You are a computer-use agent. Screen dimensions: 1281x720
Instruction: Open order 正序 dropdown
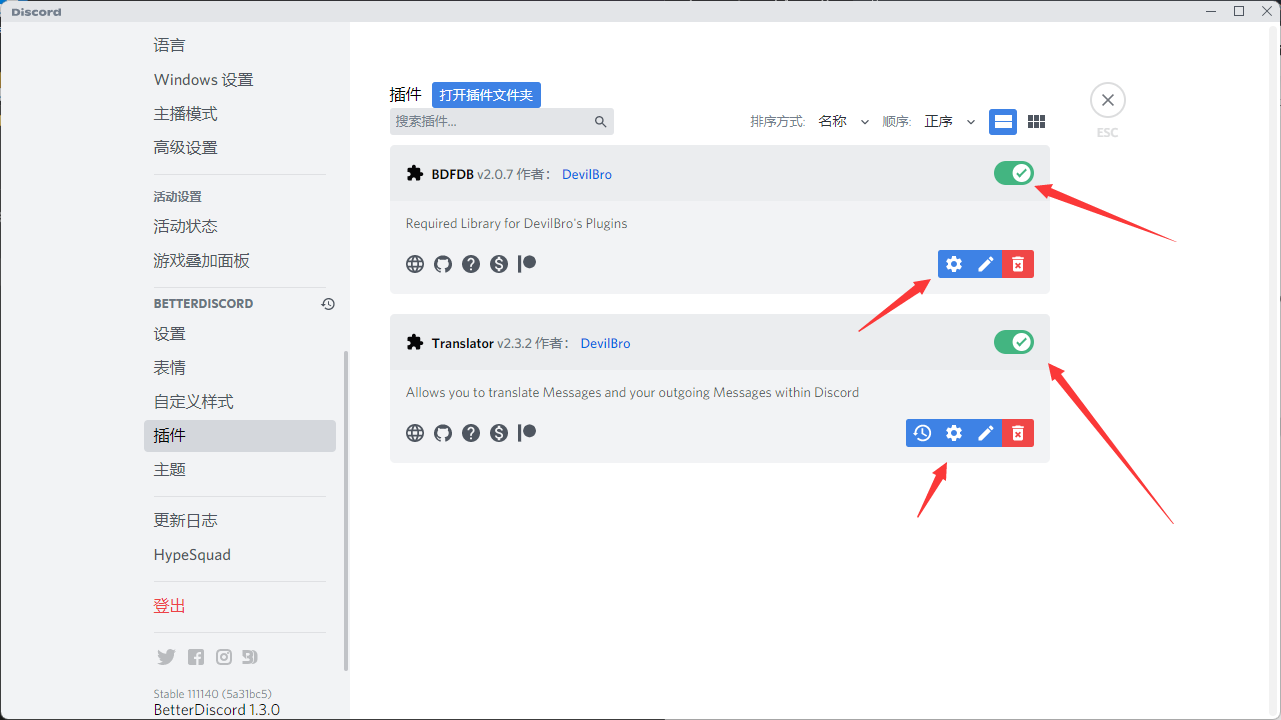(950, 121)
